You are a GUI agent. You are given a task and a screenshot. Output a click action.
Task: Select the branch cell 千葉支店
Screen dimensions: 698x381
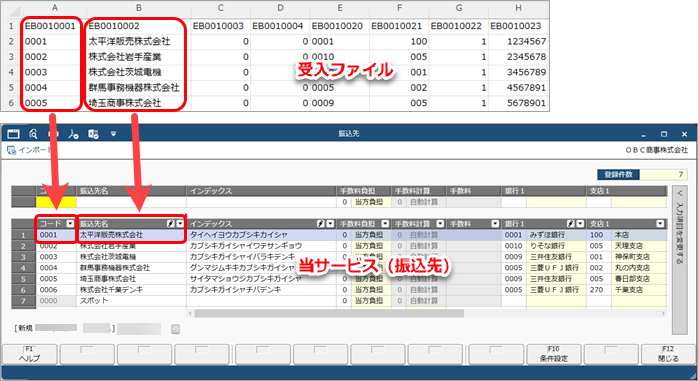(639, 290)
